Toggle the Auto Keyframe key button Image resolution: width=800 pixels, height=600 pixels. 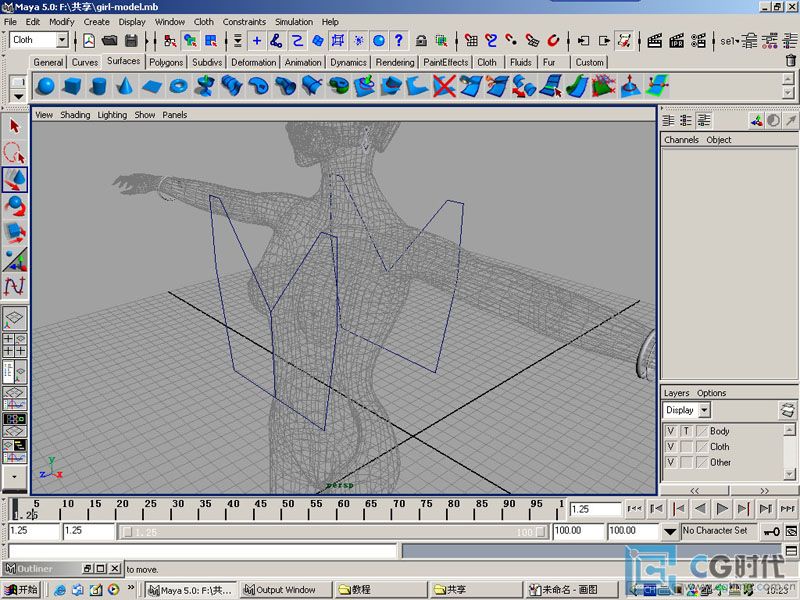pyautogui.click(x=770, y=532)
